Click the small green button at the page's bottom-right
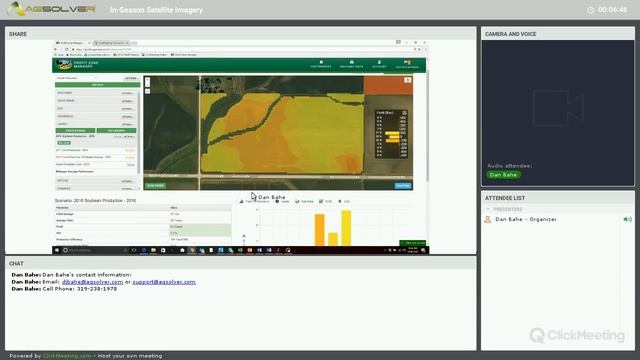Viewport: 640px width, 360px height. 413,243
